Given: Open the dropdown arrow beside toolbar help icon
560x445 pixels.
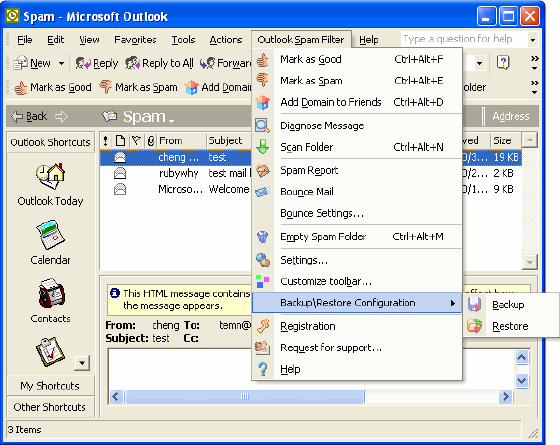Looking at the screenshot, I should pyautogui.click(x=479, y=64).
